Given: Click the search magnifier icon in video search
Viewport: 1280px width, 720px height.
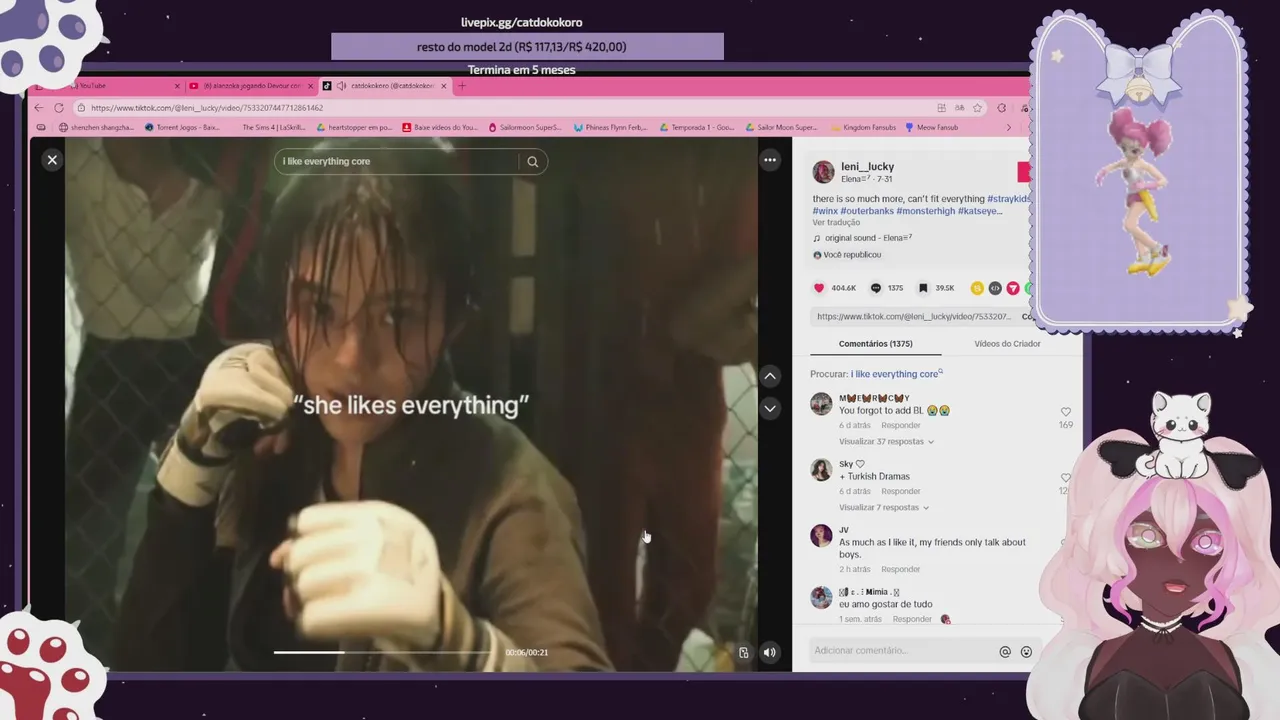Looking at the screenshot, I should [x=532, y=161].
